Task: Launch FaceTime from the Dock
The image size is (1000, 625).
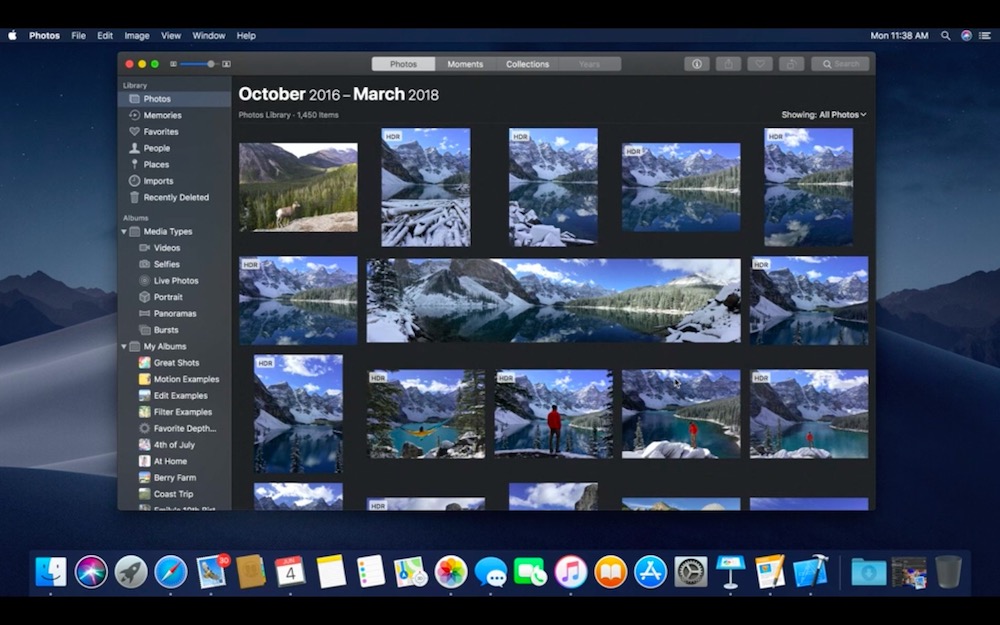Action: (531, 571)
